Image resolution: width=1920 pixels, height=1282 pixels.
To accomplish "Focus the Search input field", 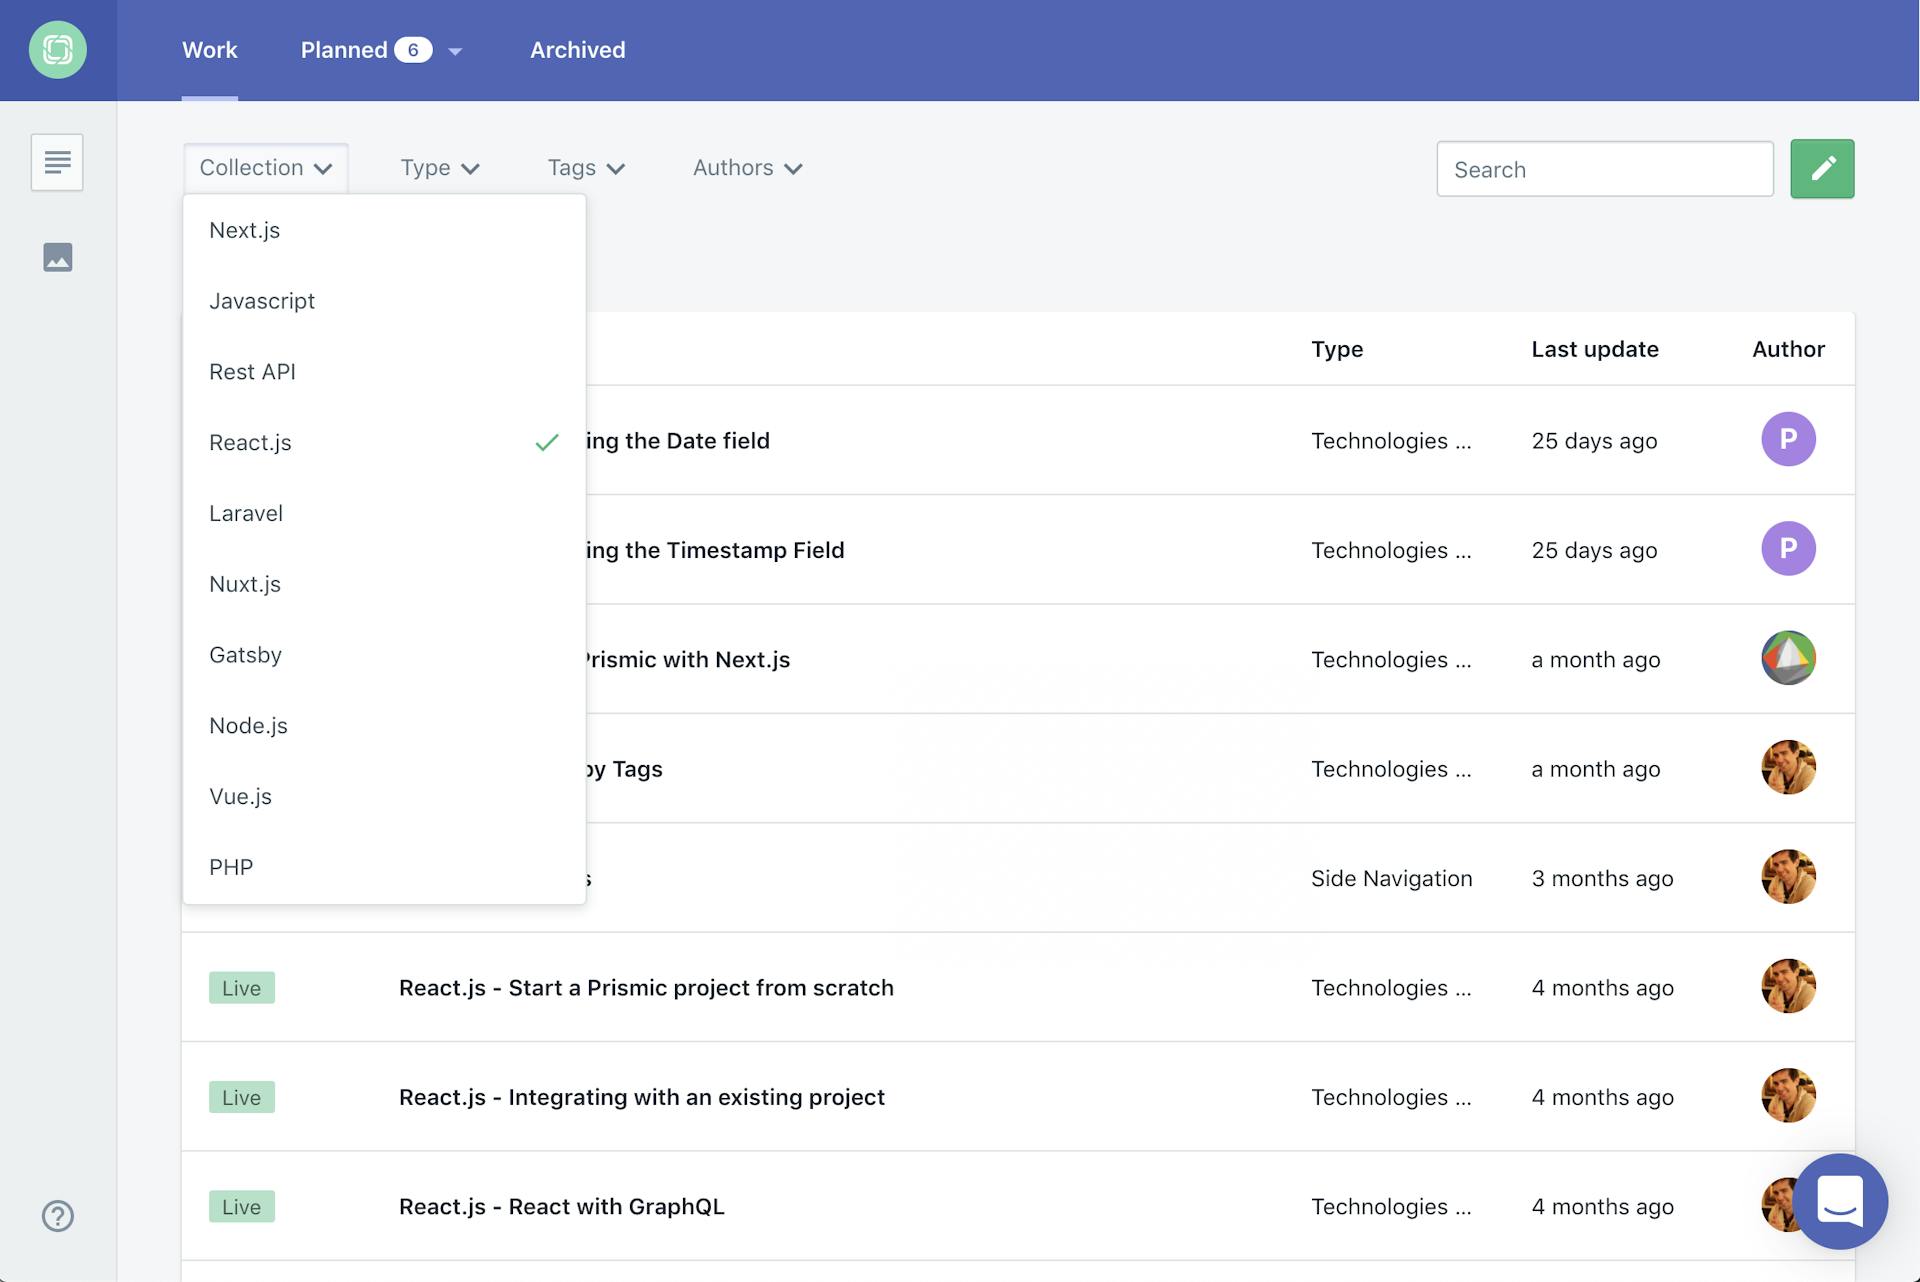I will click(x=1604, y=169).
